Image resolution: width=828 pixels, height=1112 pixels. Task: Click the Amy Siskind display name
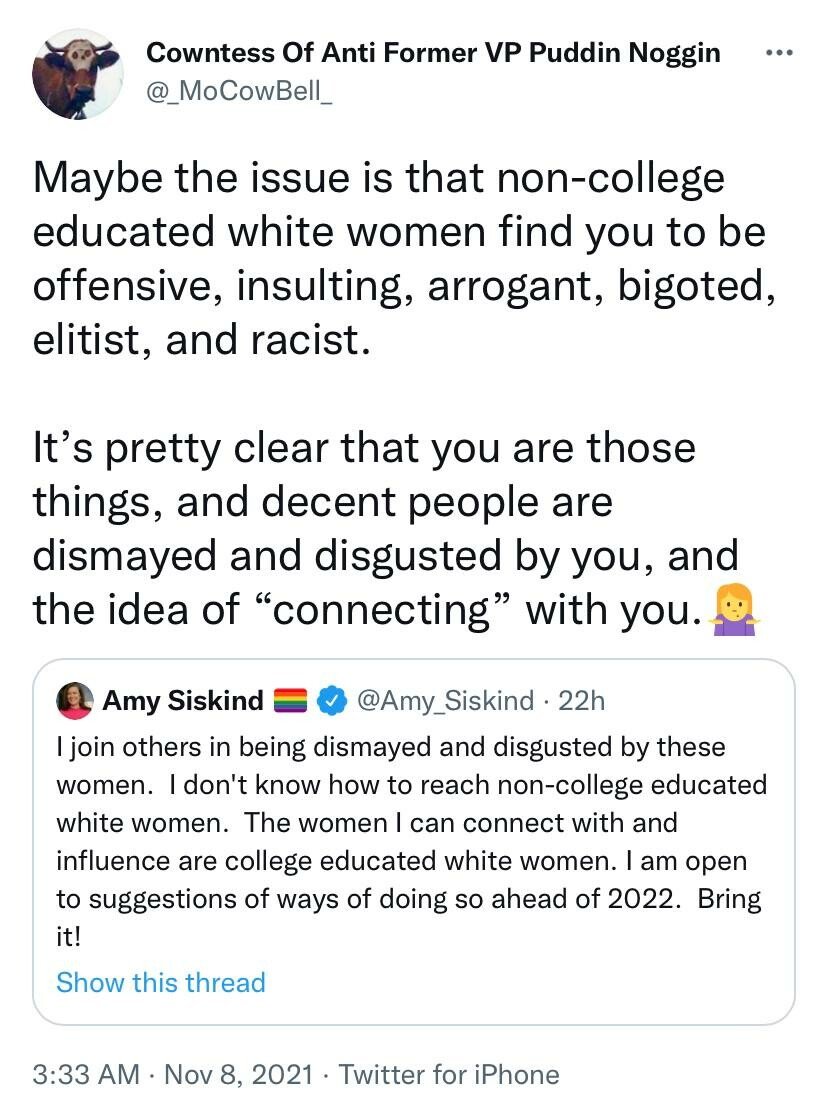click(183, 701)
